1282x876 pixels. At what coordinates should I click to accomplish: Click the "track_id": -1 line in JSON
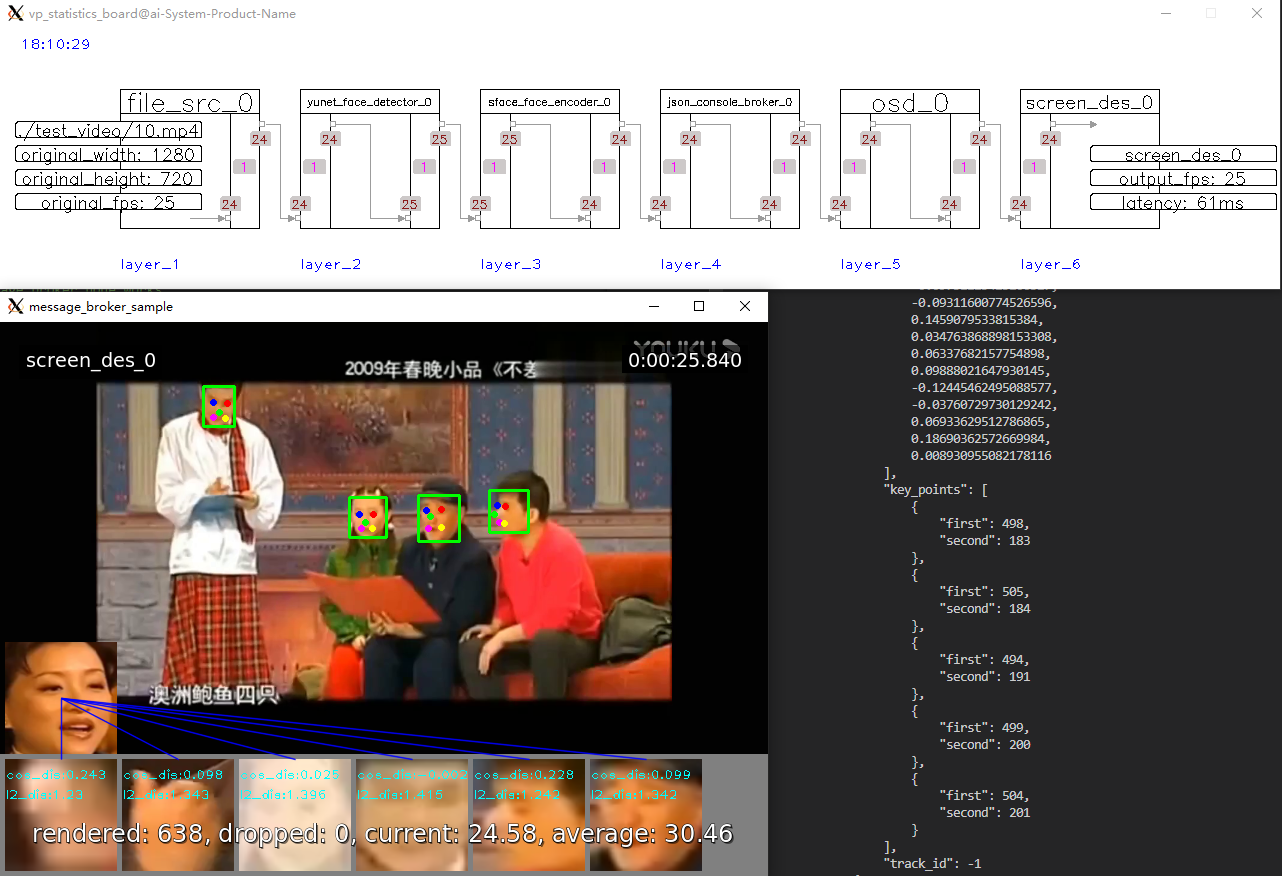(x=934, y=863)
